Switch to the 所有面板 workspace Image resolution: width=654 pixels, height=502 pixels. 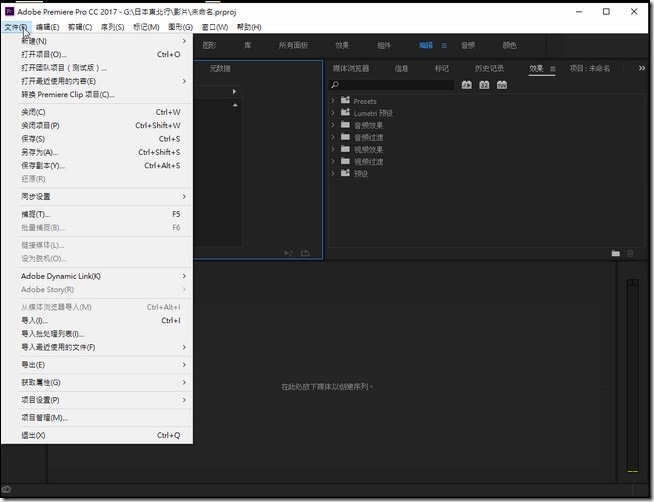(x=293, y=45)
